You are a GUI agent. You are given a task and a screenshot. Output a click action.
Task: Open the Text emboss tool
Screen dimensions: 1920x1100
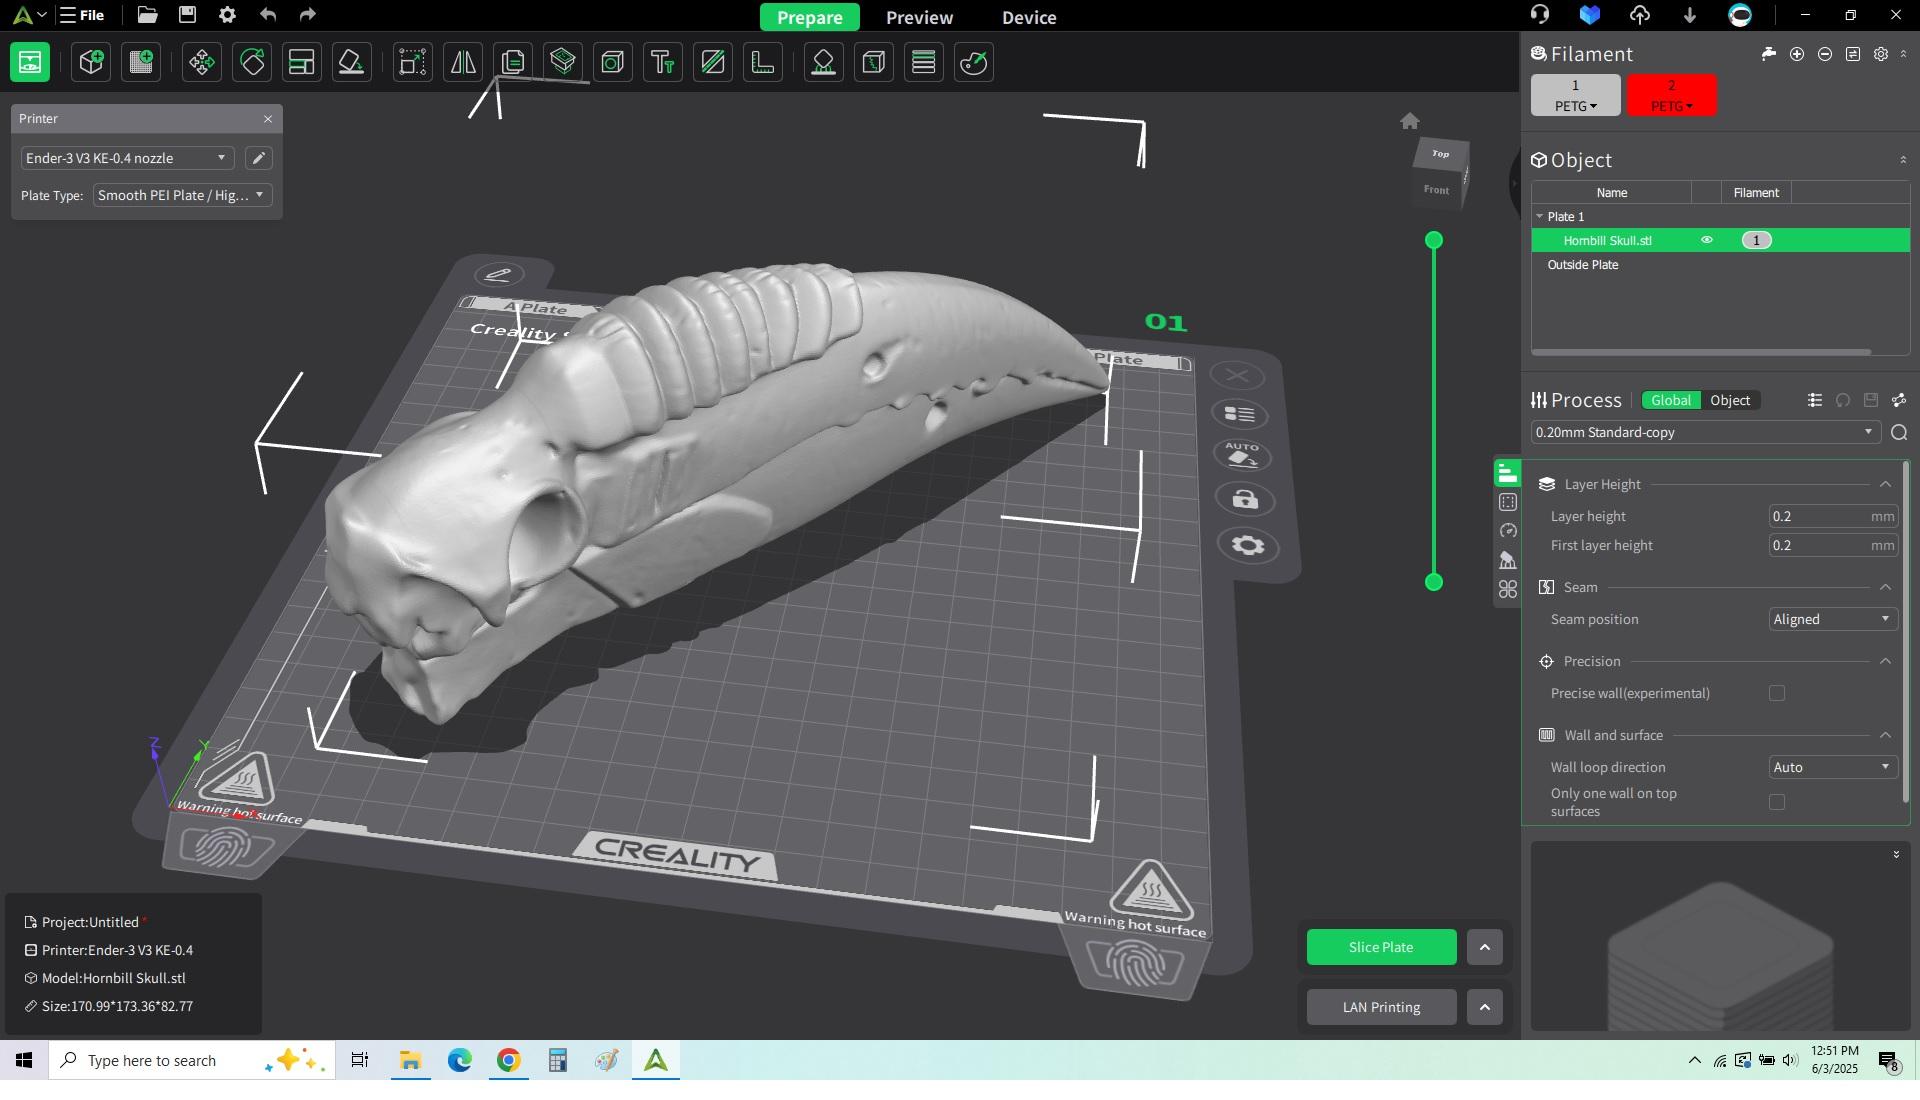[663, 62]
